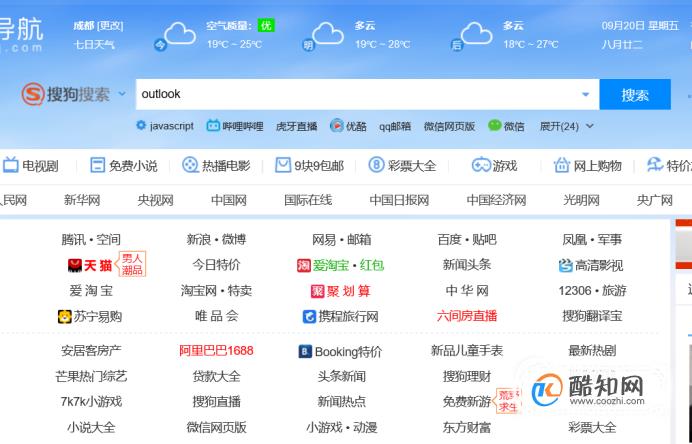Click the 热播电影 film reel icon
Screen dimensions: 692x444
pos(190,165)
